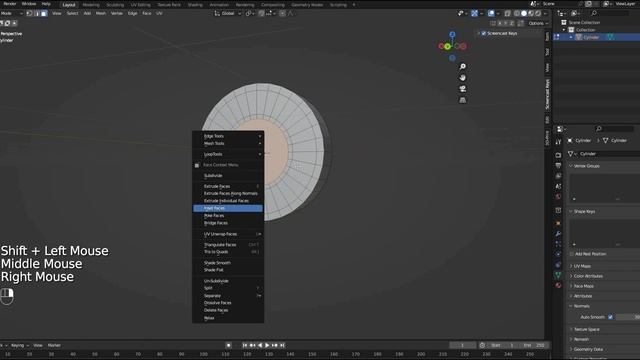The image size is (640, 360).
Task: Activate face select mode
Action: tap(44, 13)
